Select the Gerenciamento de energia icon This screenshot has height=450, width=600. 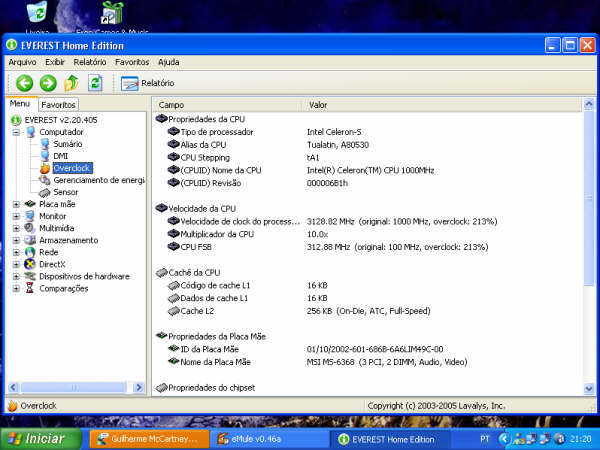(45, 180)
